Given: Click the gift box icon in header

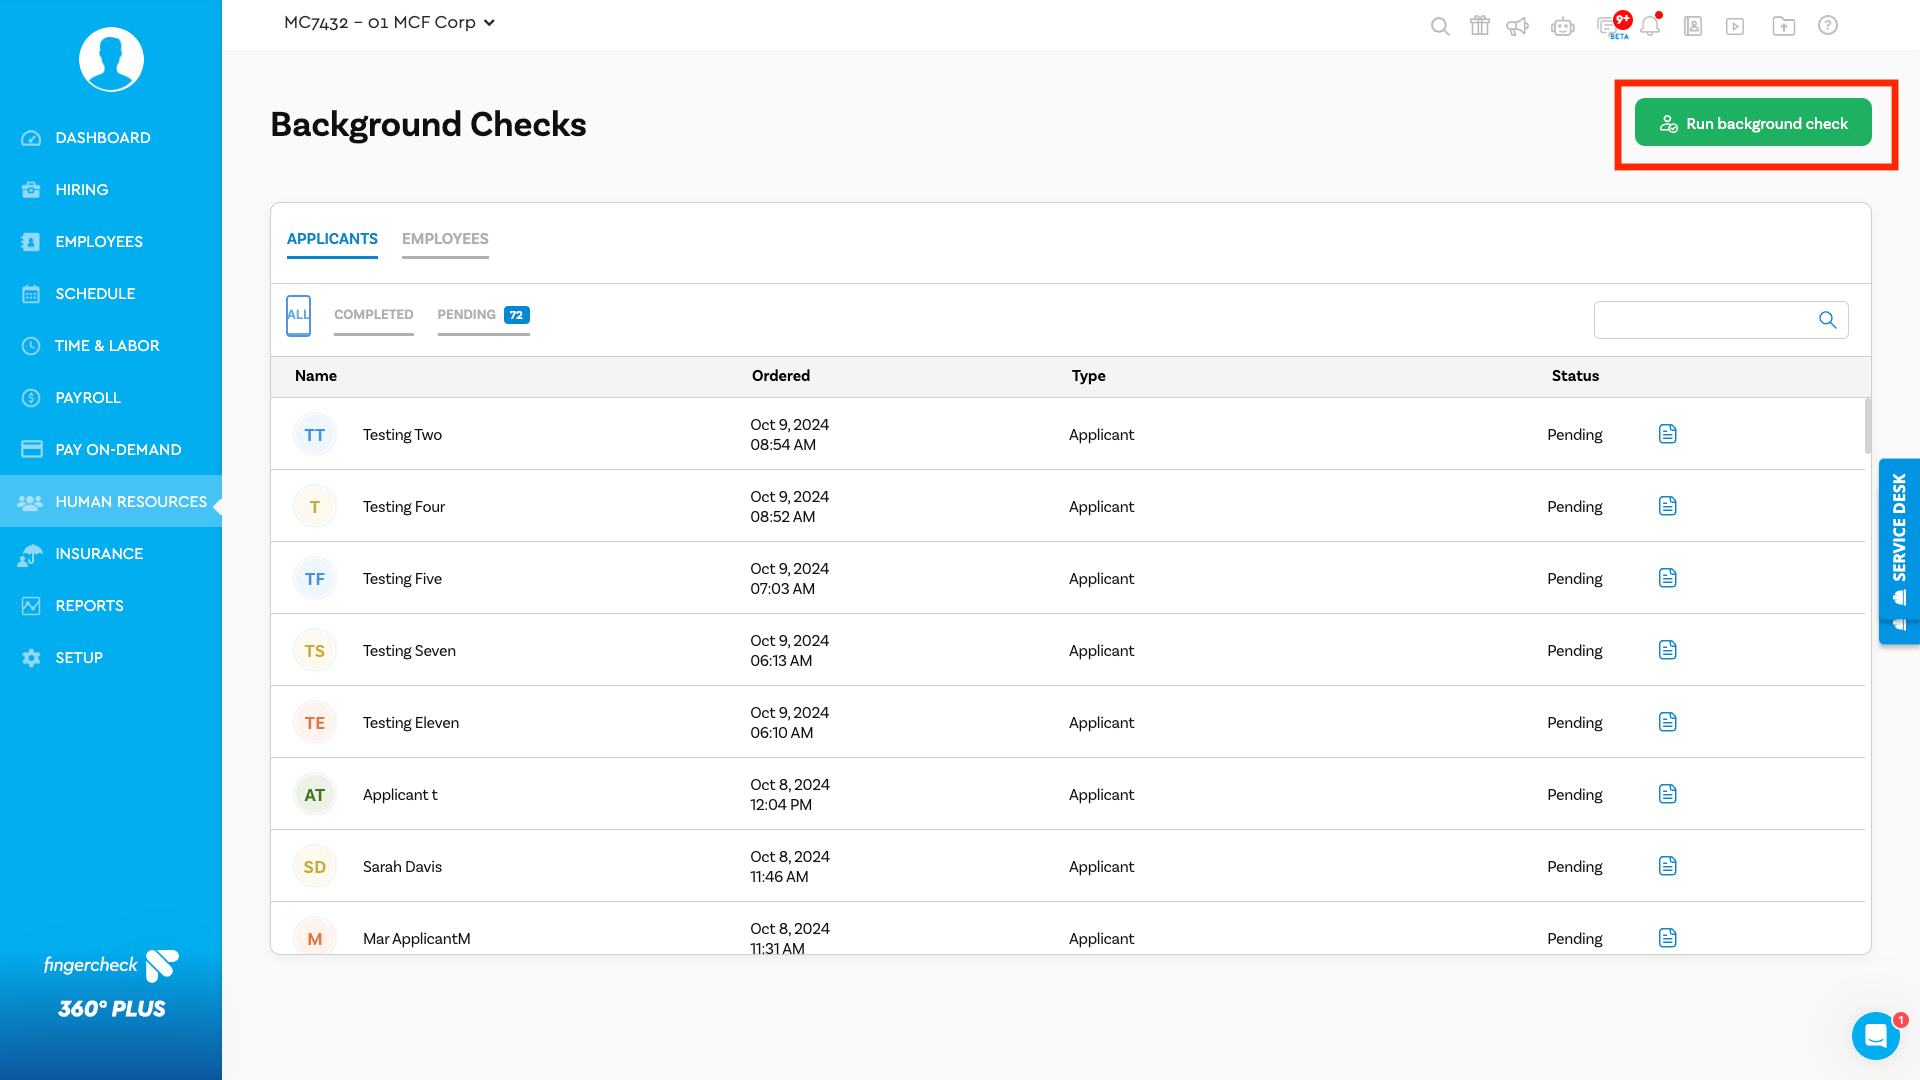Looking at the screenshot, I should tap(1479, 26).
